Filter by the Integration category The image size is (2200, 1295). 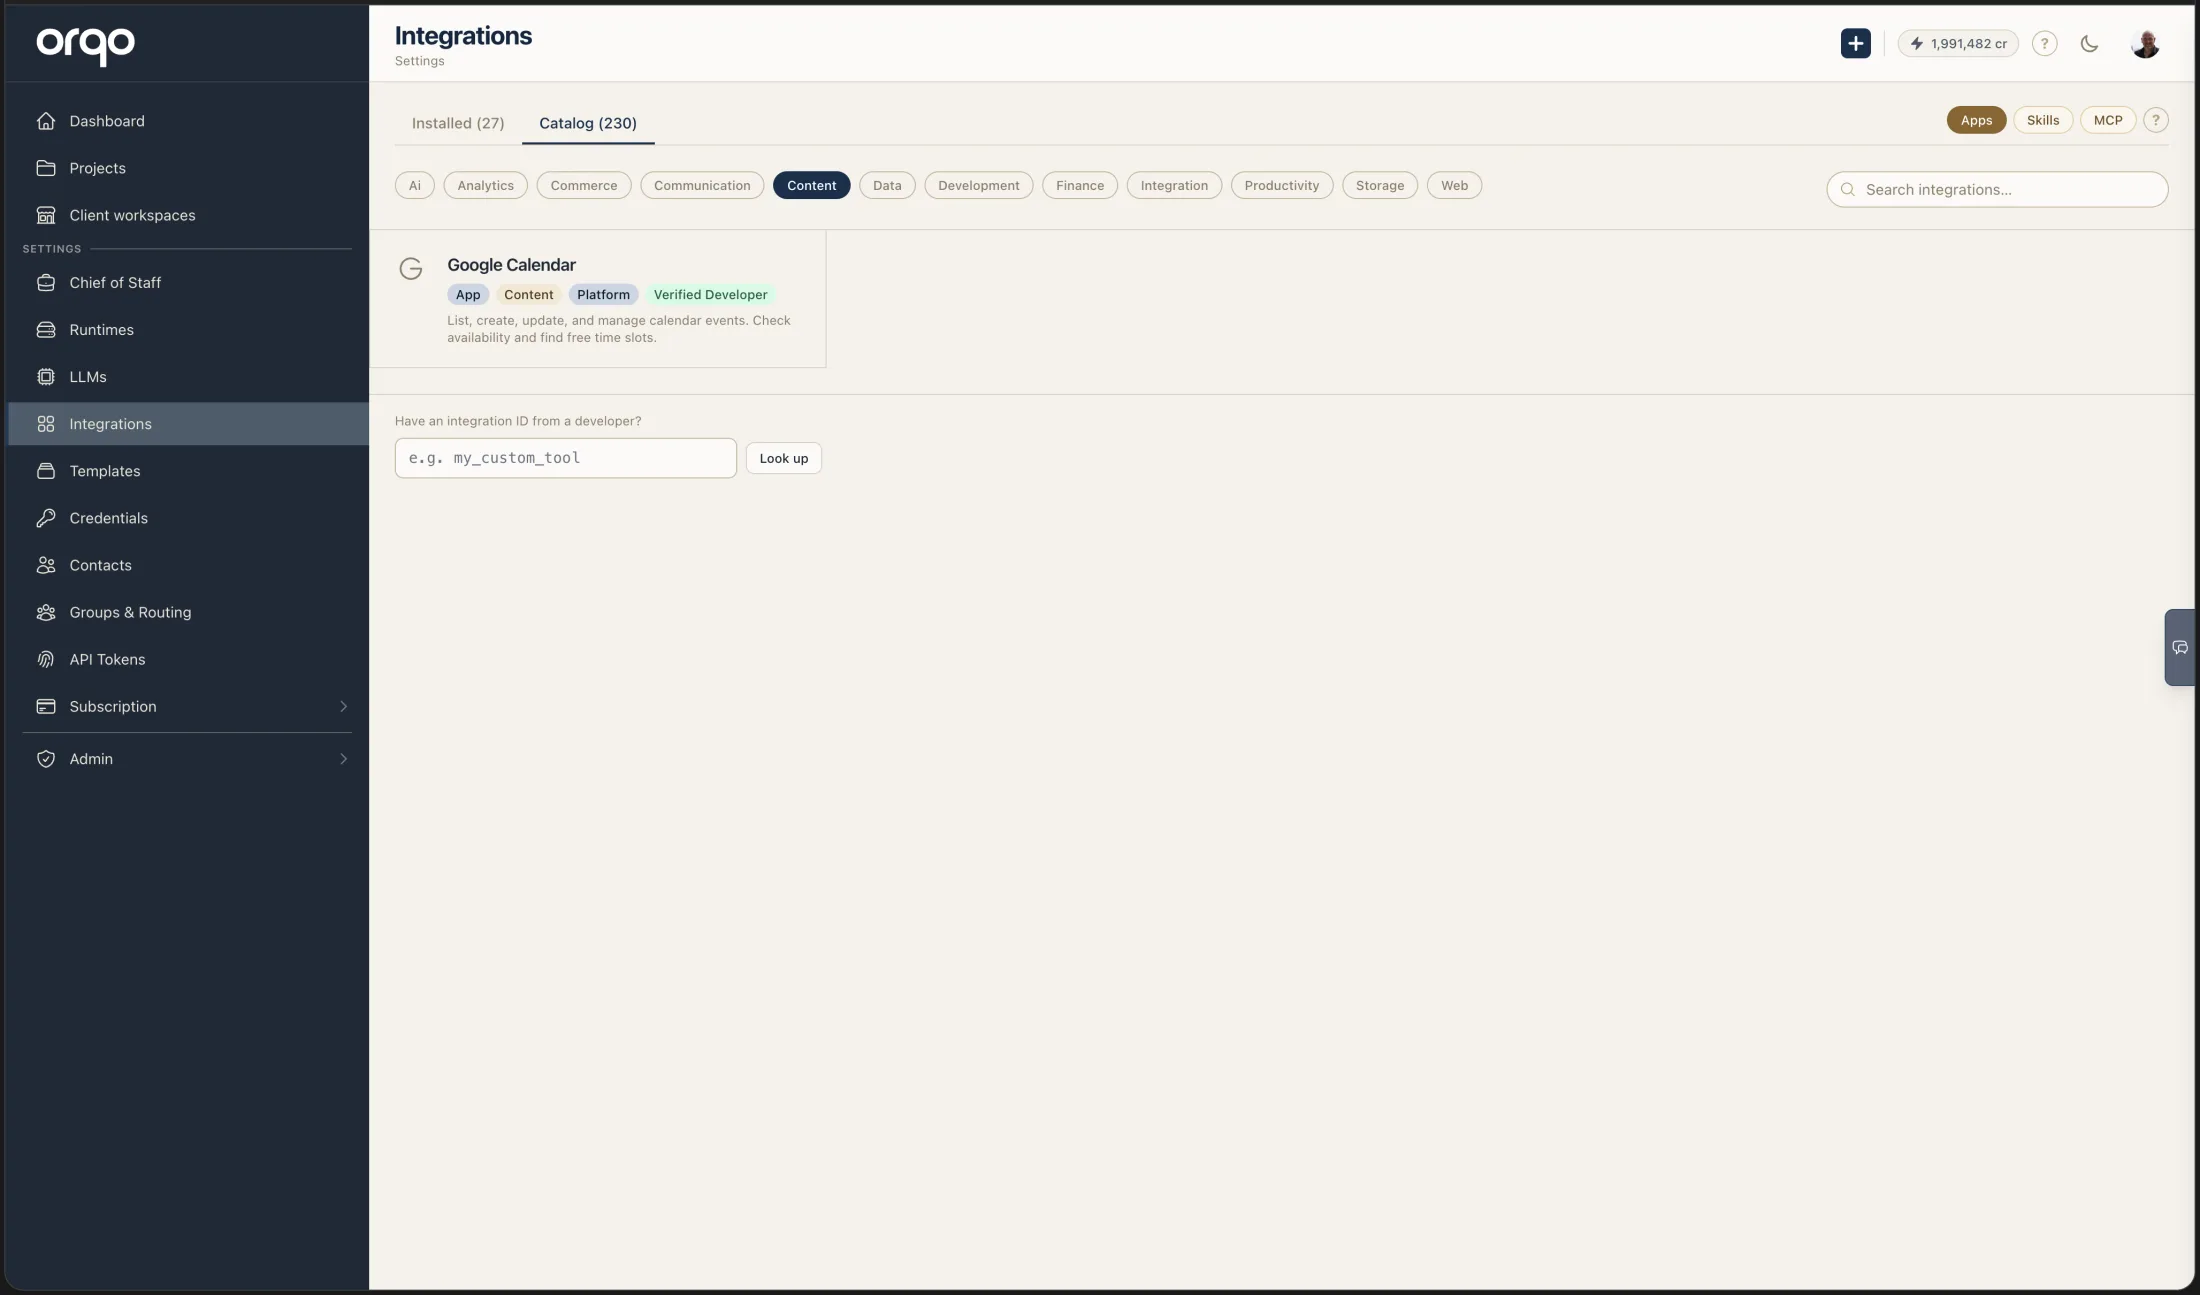pyautogui.click(x=1174, y=185)
